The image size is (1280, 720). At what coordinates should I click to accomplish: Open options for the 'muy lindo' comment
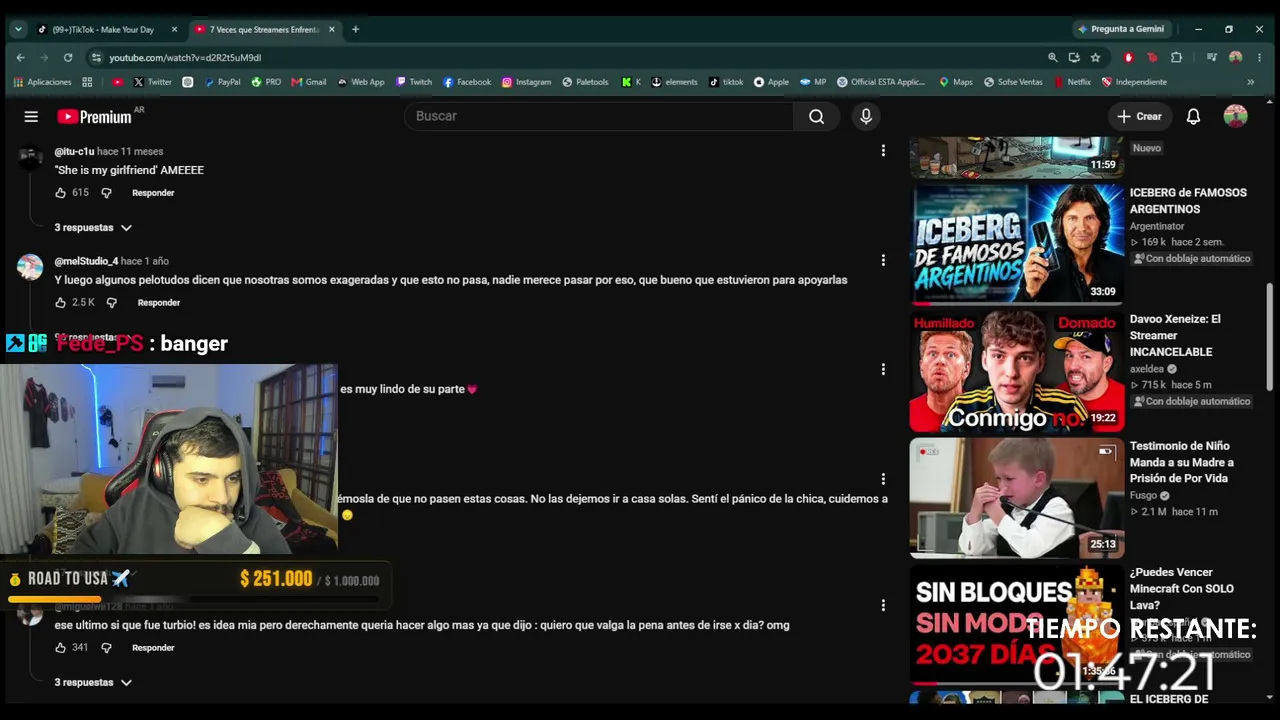click(x=883, y=370)
